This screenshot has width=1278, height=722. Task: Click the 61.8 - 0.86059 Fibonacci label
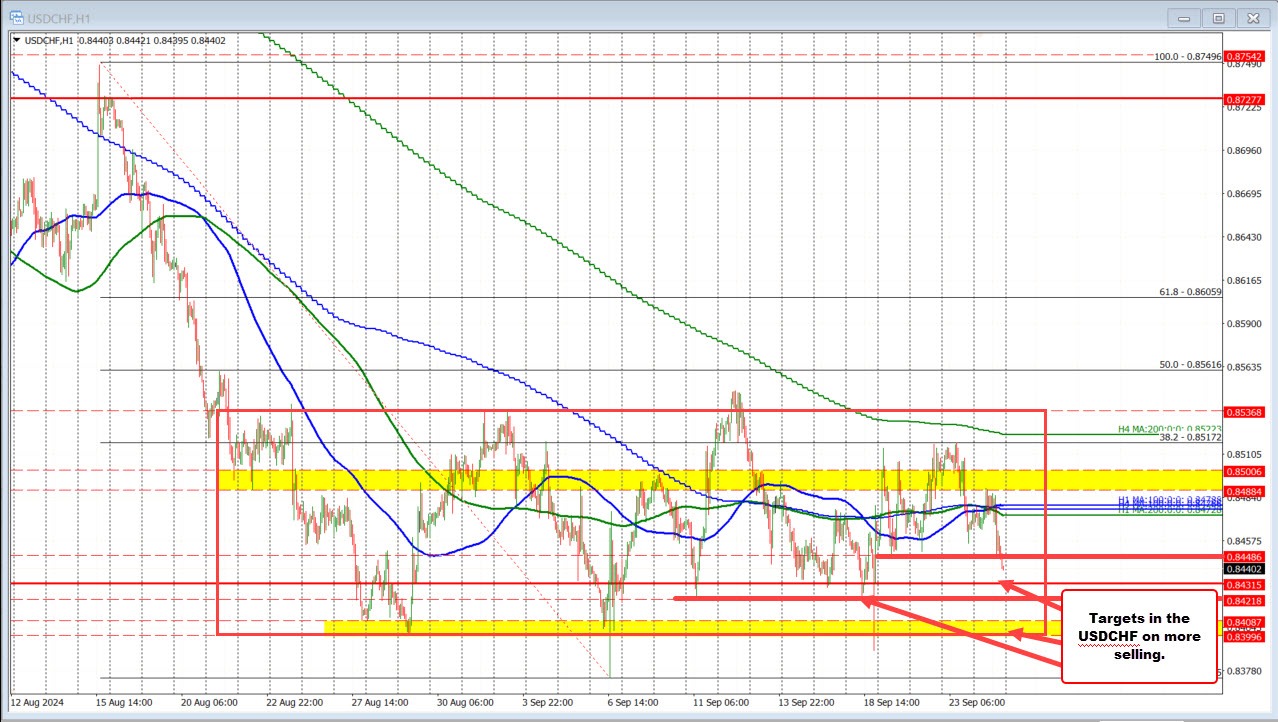[1190, 292]
